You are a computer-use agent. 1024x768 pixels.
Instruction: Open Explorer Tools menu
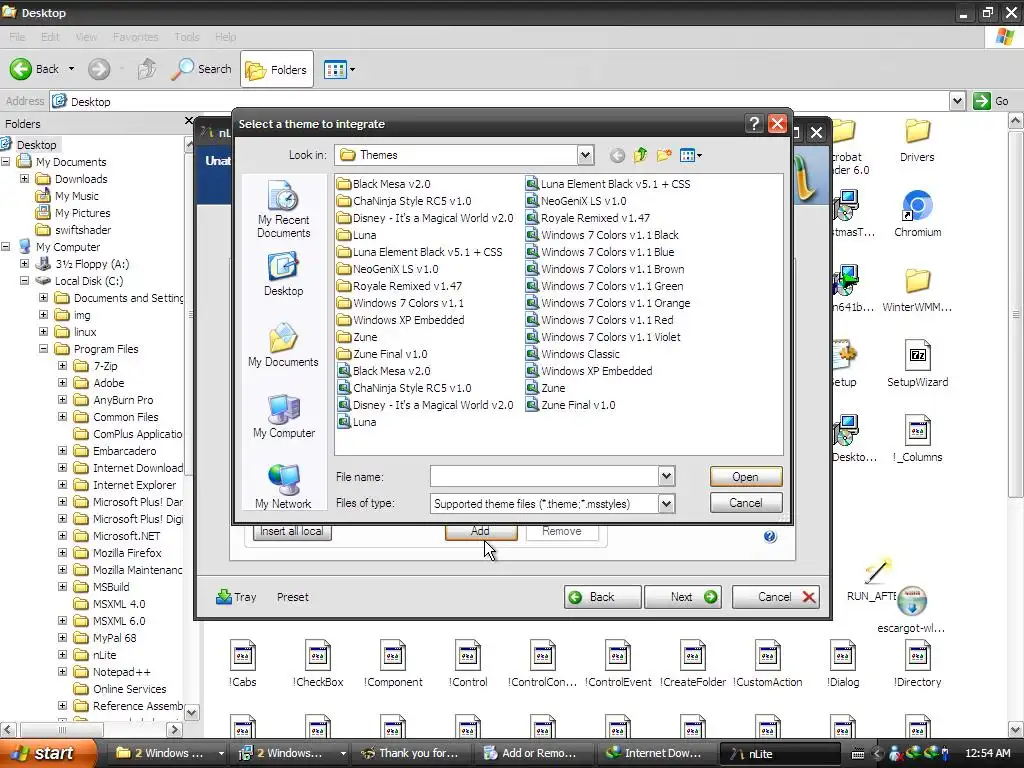click(x=187, y=37)
